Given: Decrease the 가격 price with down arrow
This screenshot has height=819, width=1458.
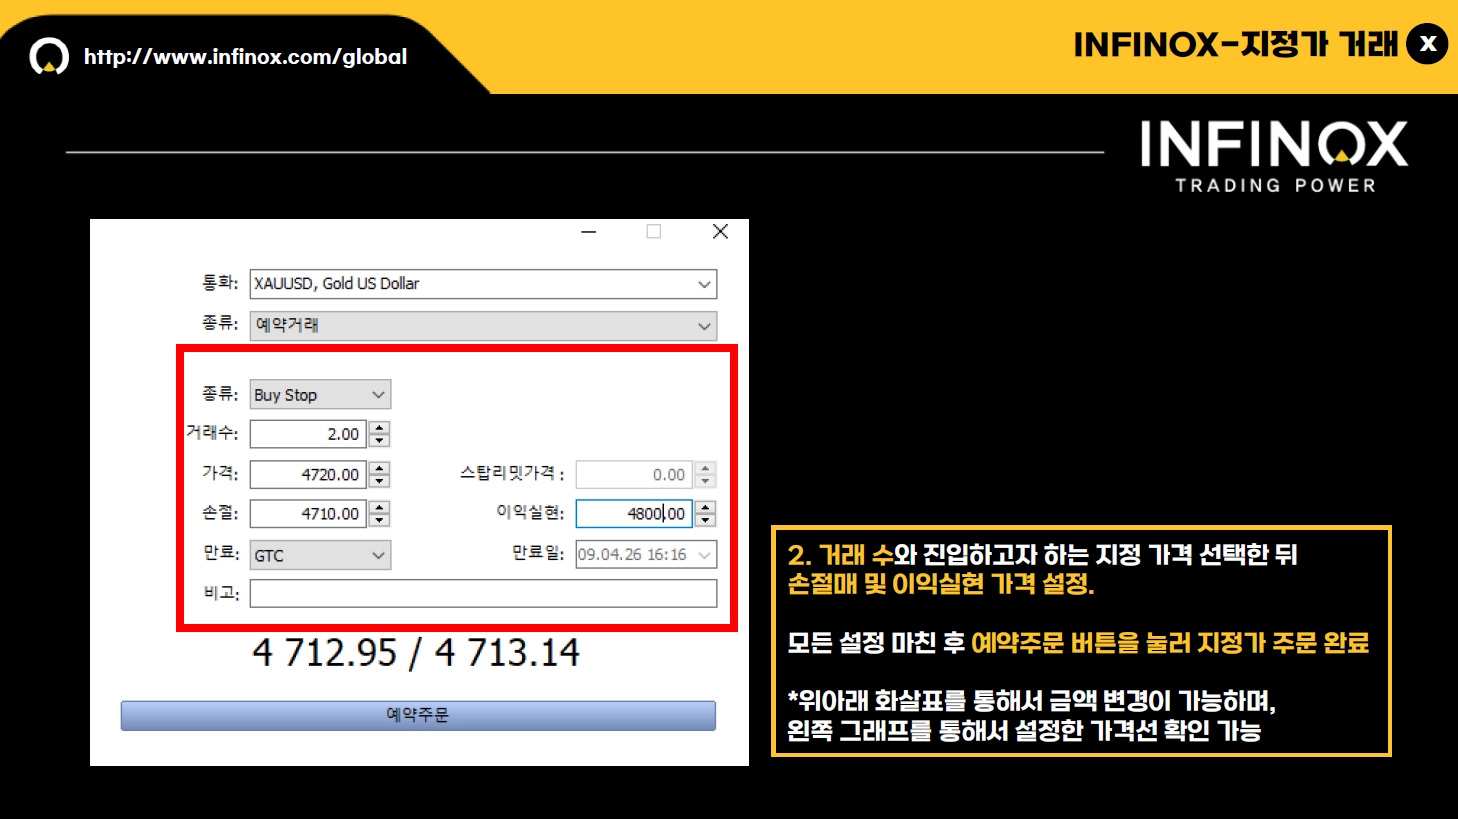Looking at the screenshot, I should tap(379, 481).
